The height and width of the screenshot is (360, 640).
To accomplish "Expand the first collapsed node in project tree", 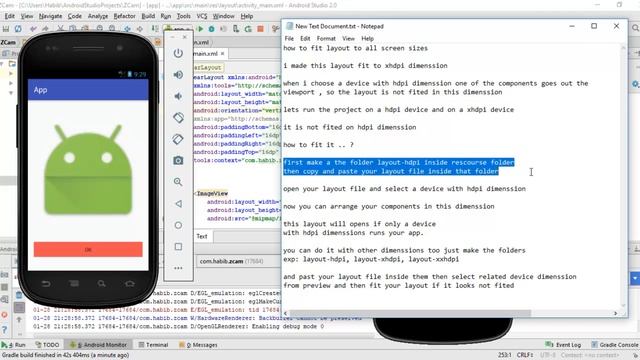I will point(11,74).
